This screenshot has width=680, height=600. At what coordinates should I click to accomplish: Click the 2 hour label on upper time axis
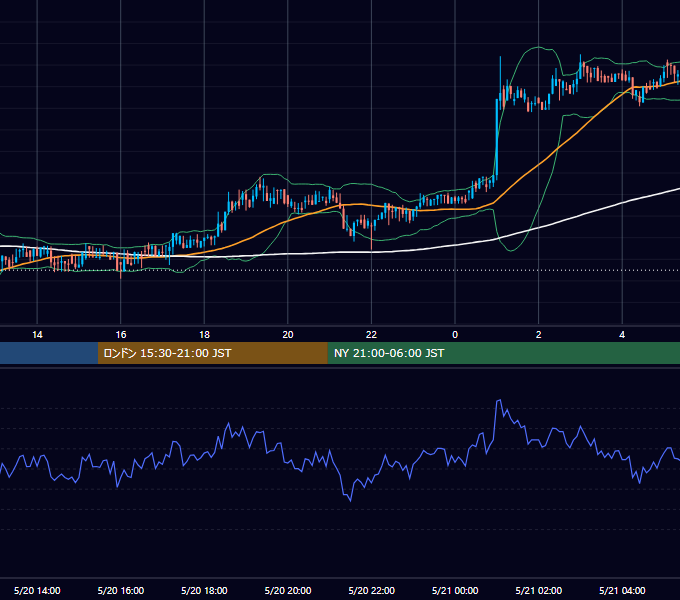click(x=539, y=335)
